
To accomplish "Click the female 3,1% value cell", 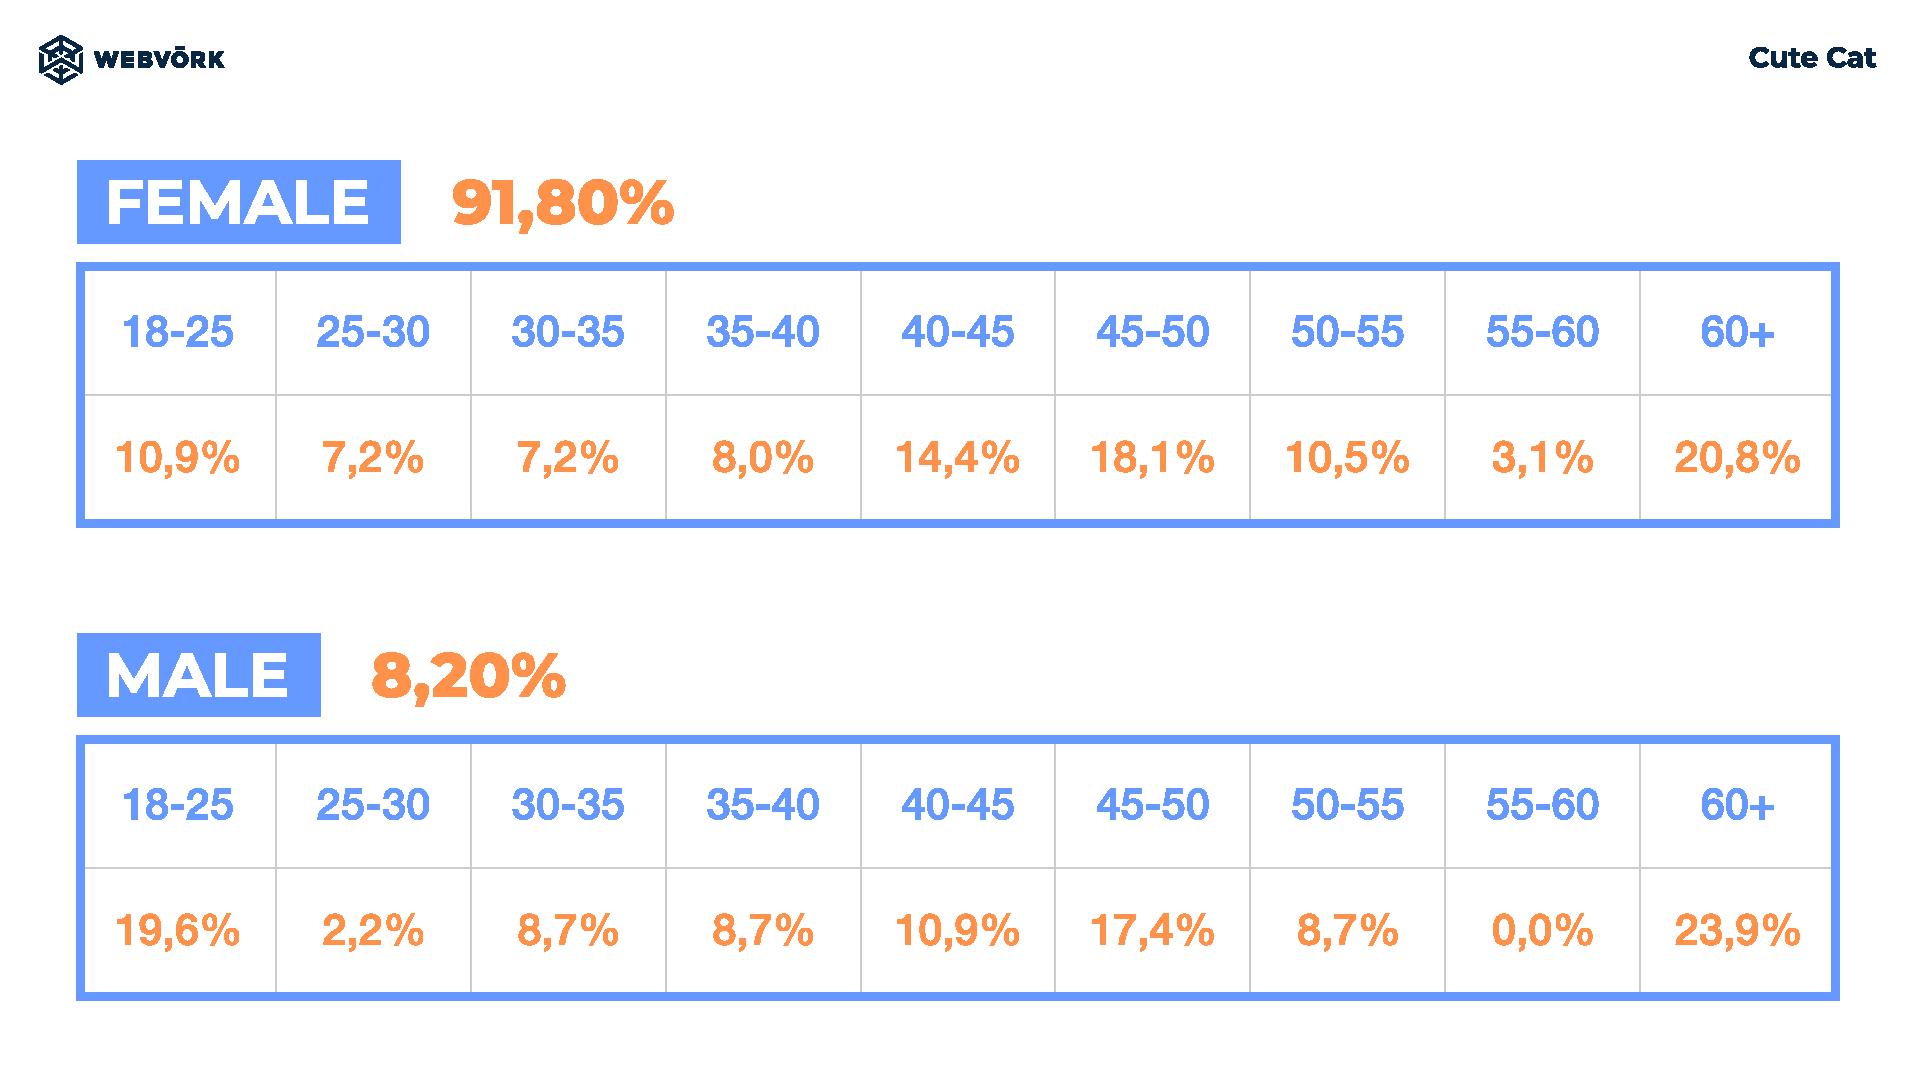I will pyautogui.click(x=1542, y=458).
